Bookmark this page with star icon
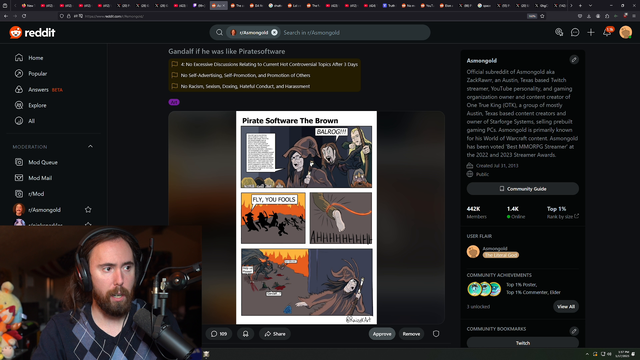This screenshot has height=360, width=640. [542, 16]
